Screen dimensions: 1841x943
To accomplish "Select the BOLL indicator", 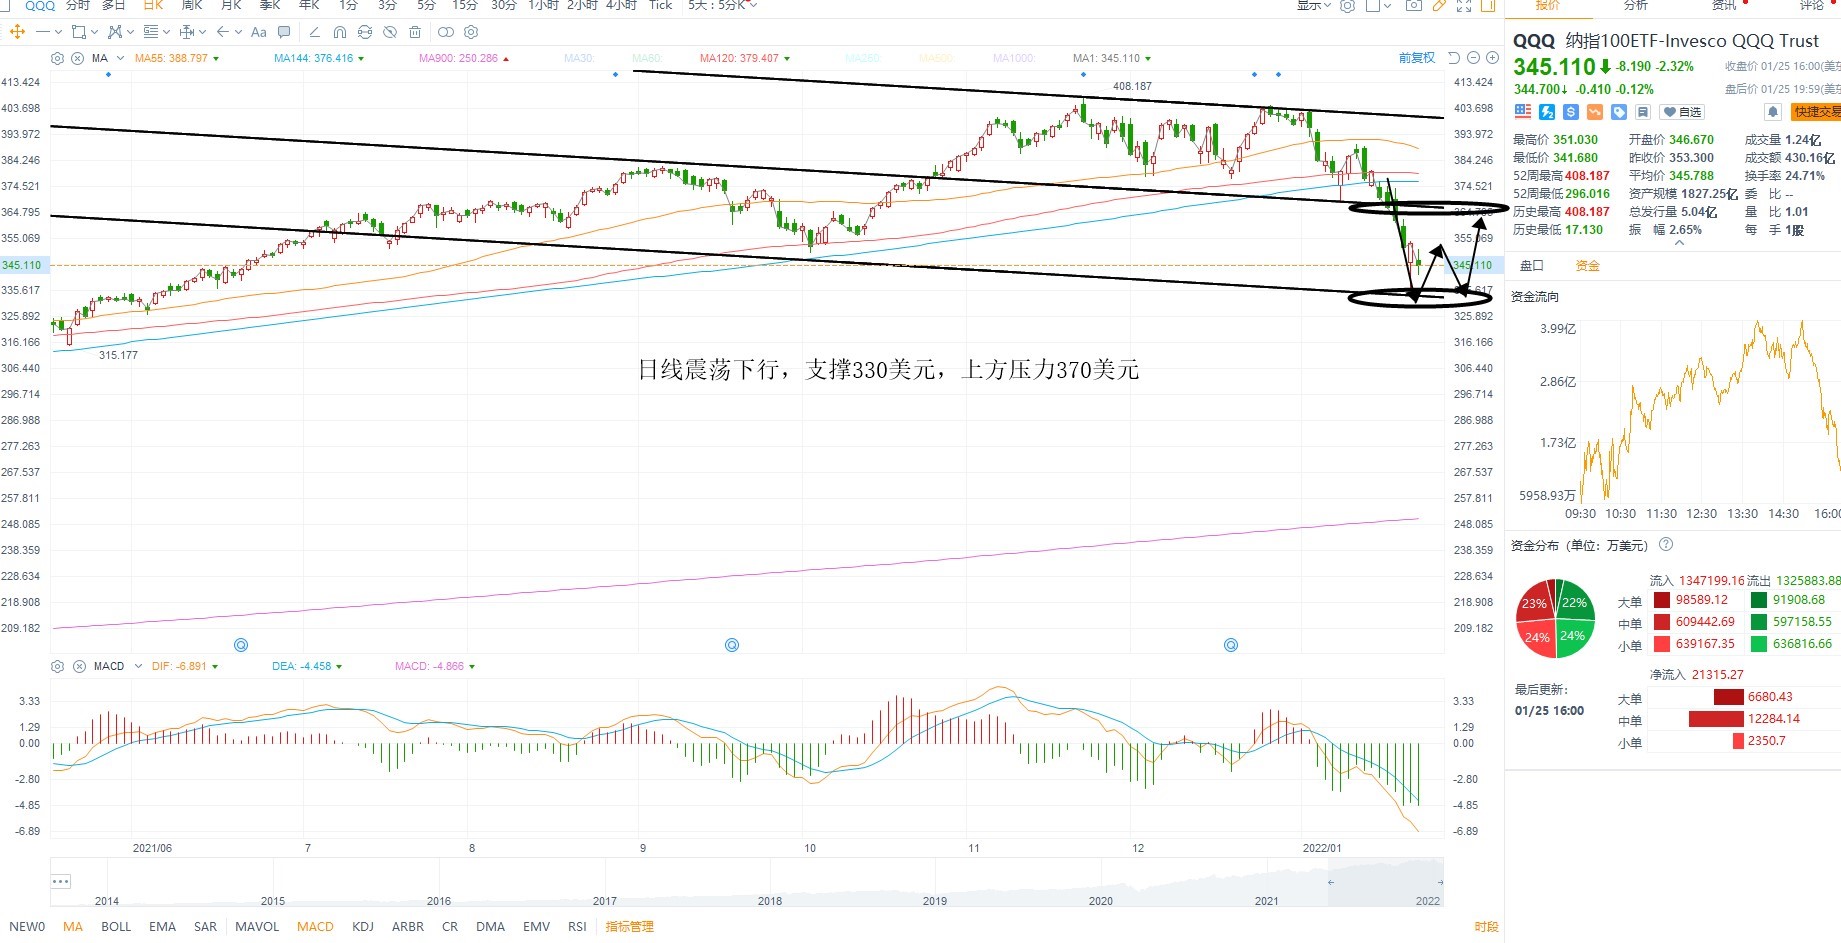I will pyautogui.click(x=116, y=927).
